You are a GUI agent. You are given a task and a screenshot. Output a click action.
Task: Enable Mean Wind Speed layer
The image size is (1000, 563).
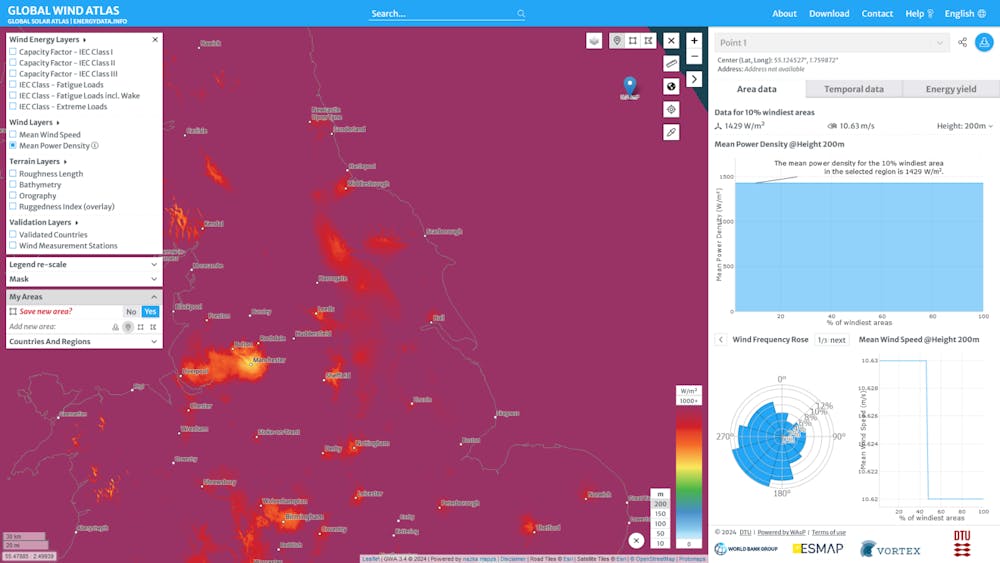click(13, 135)
